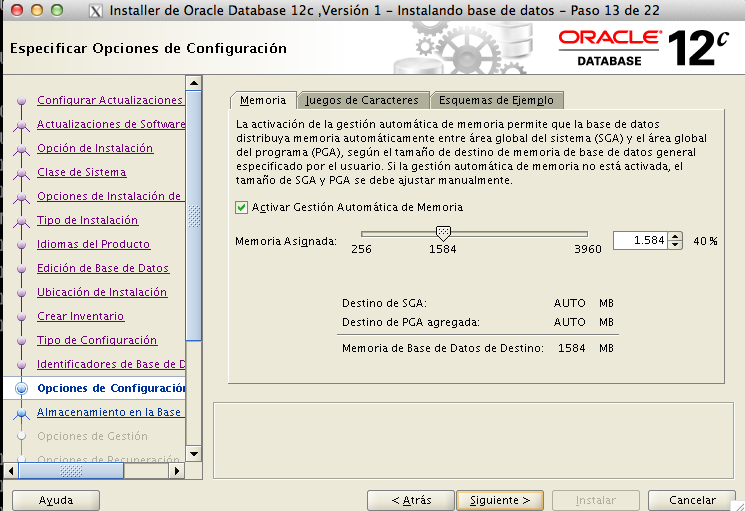Viewport: 745px width, 511px height.
Task: Click the Idiomas del Producto step bullet
Action: (x=21, y=245)
